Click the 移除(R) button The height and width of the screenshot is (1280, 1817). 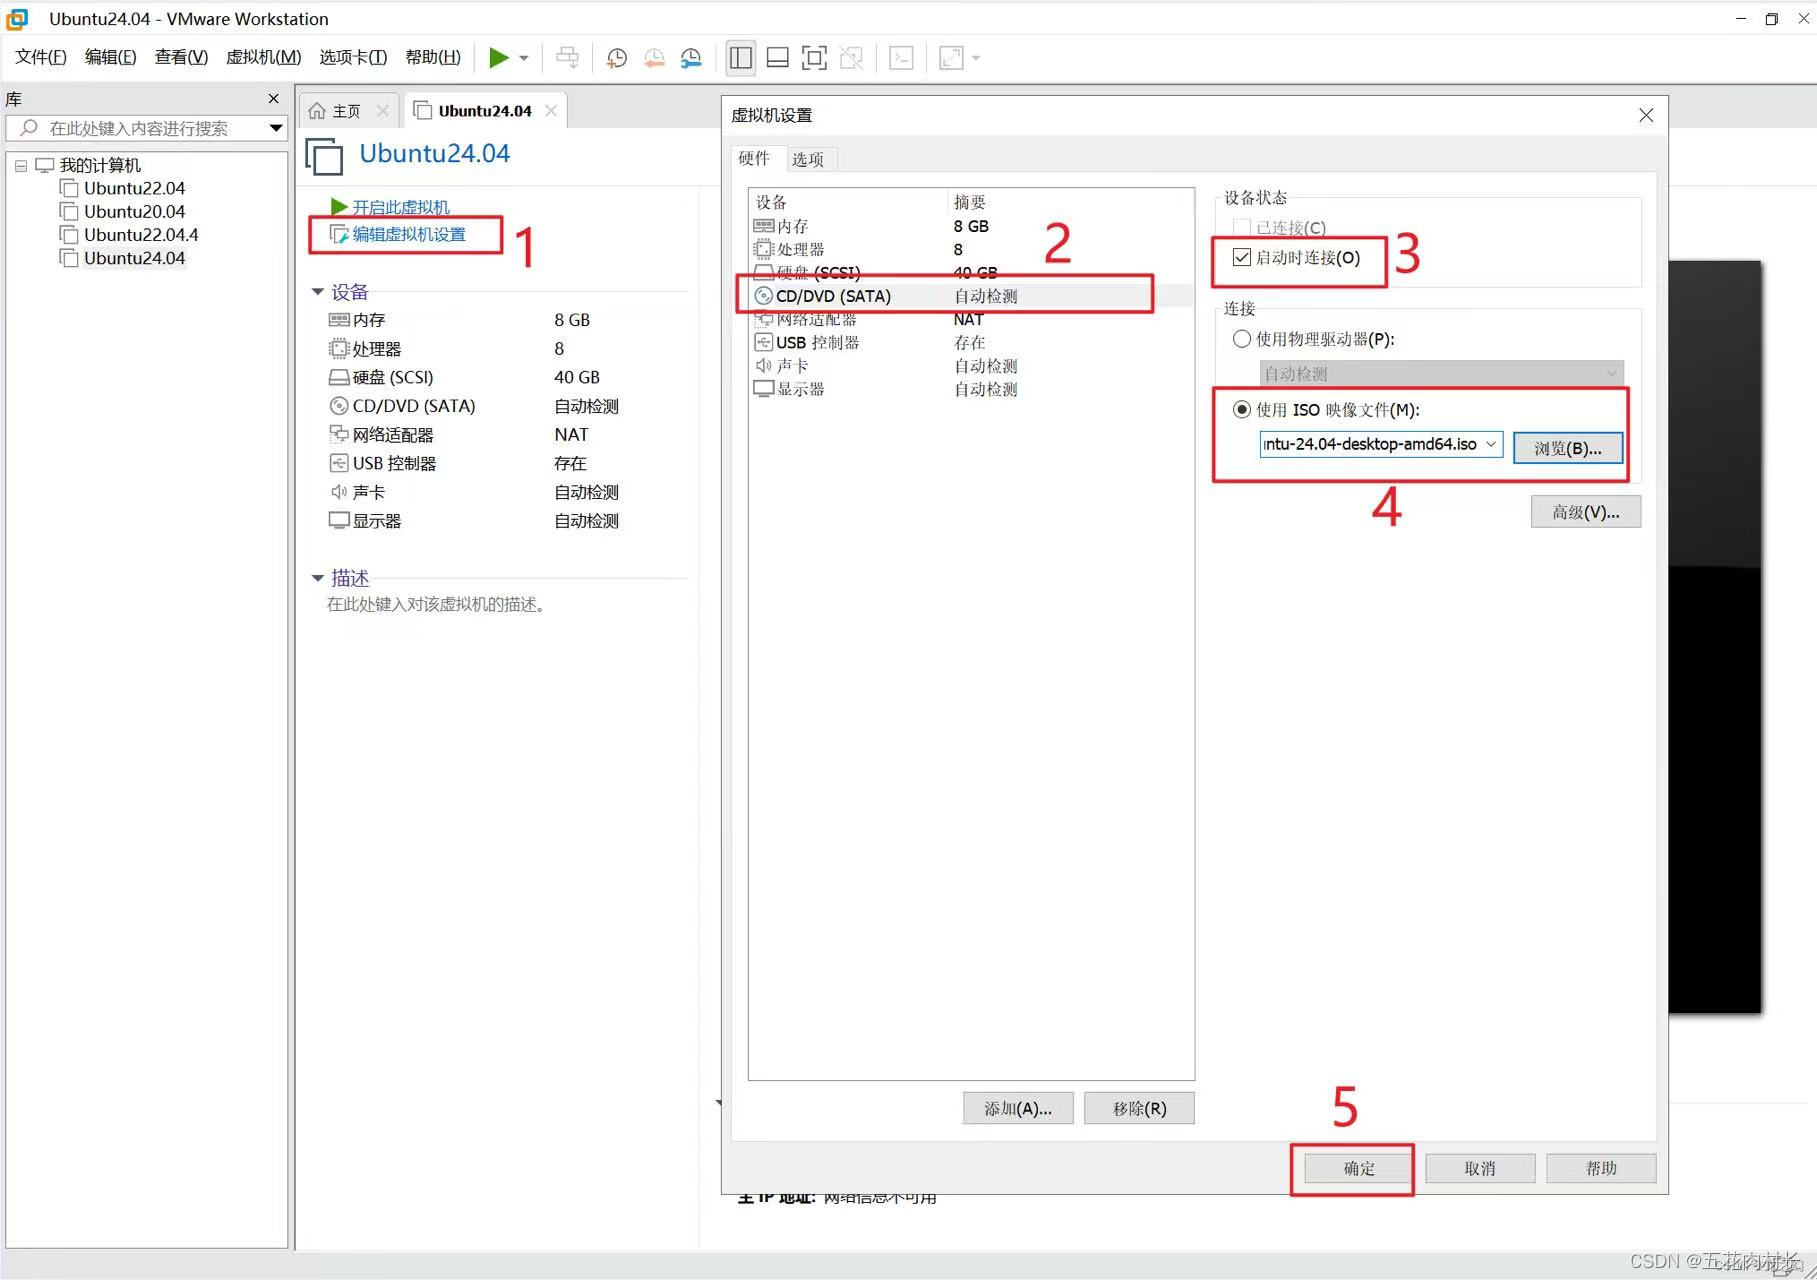[x=1139, y=1108]
